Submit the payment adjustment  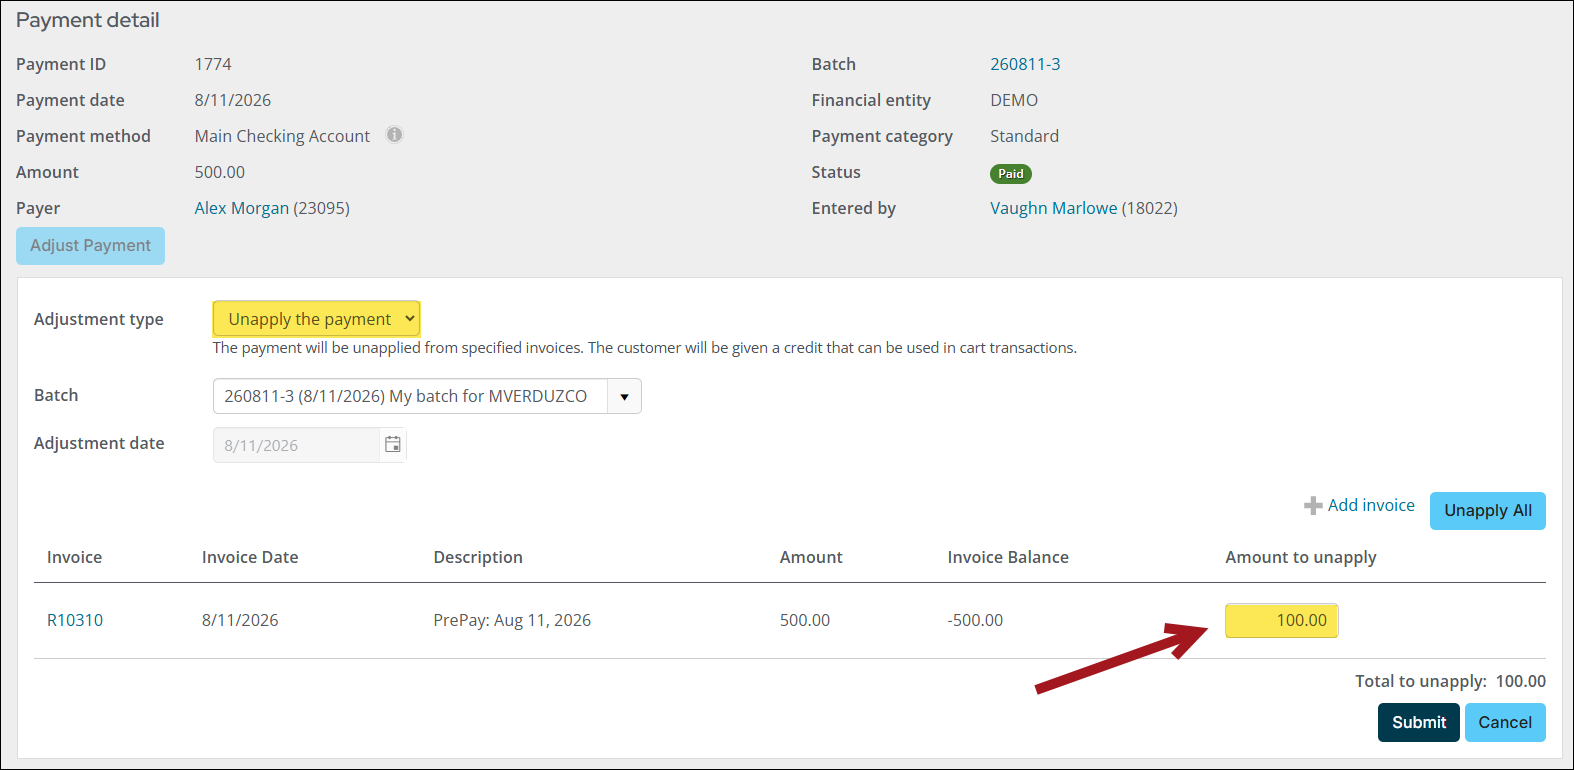(x=1418, y=723)
